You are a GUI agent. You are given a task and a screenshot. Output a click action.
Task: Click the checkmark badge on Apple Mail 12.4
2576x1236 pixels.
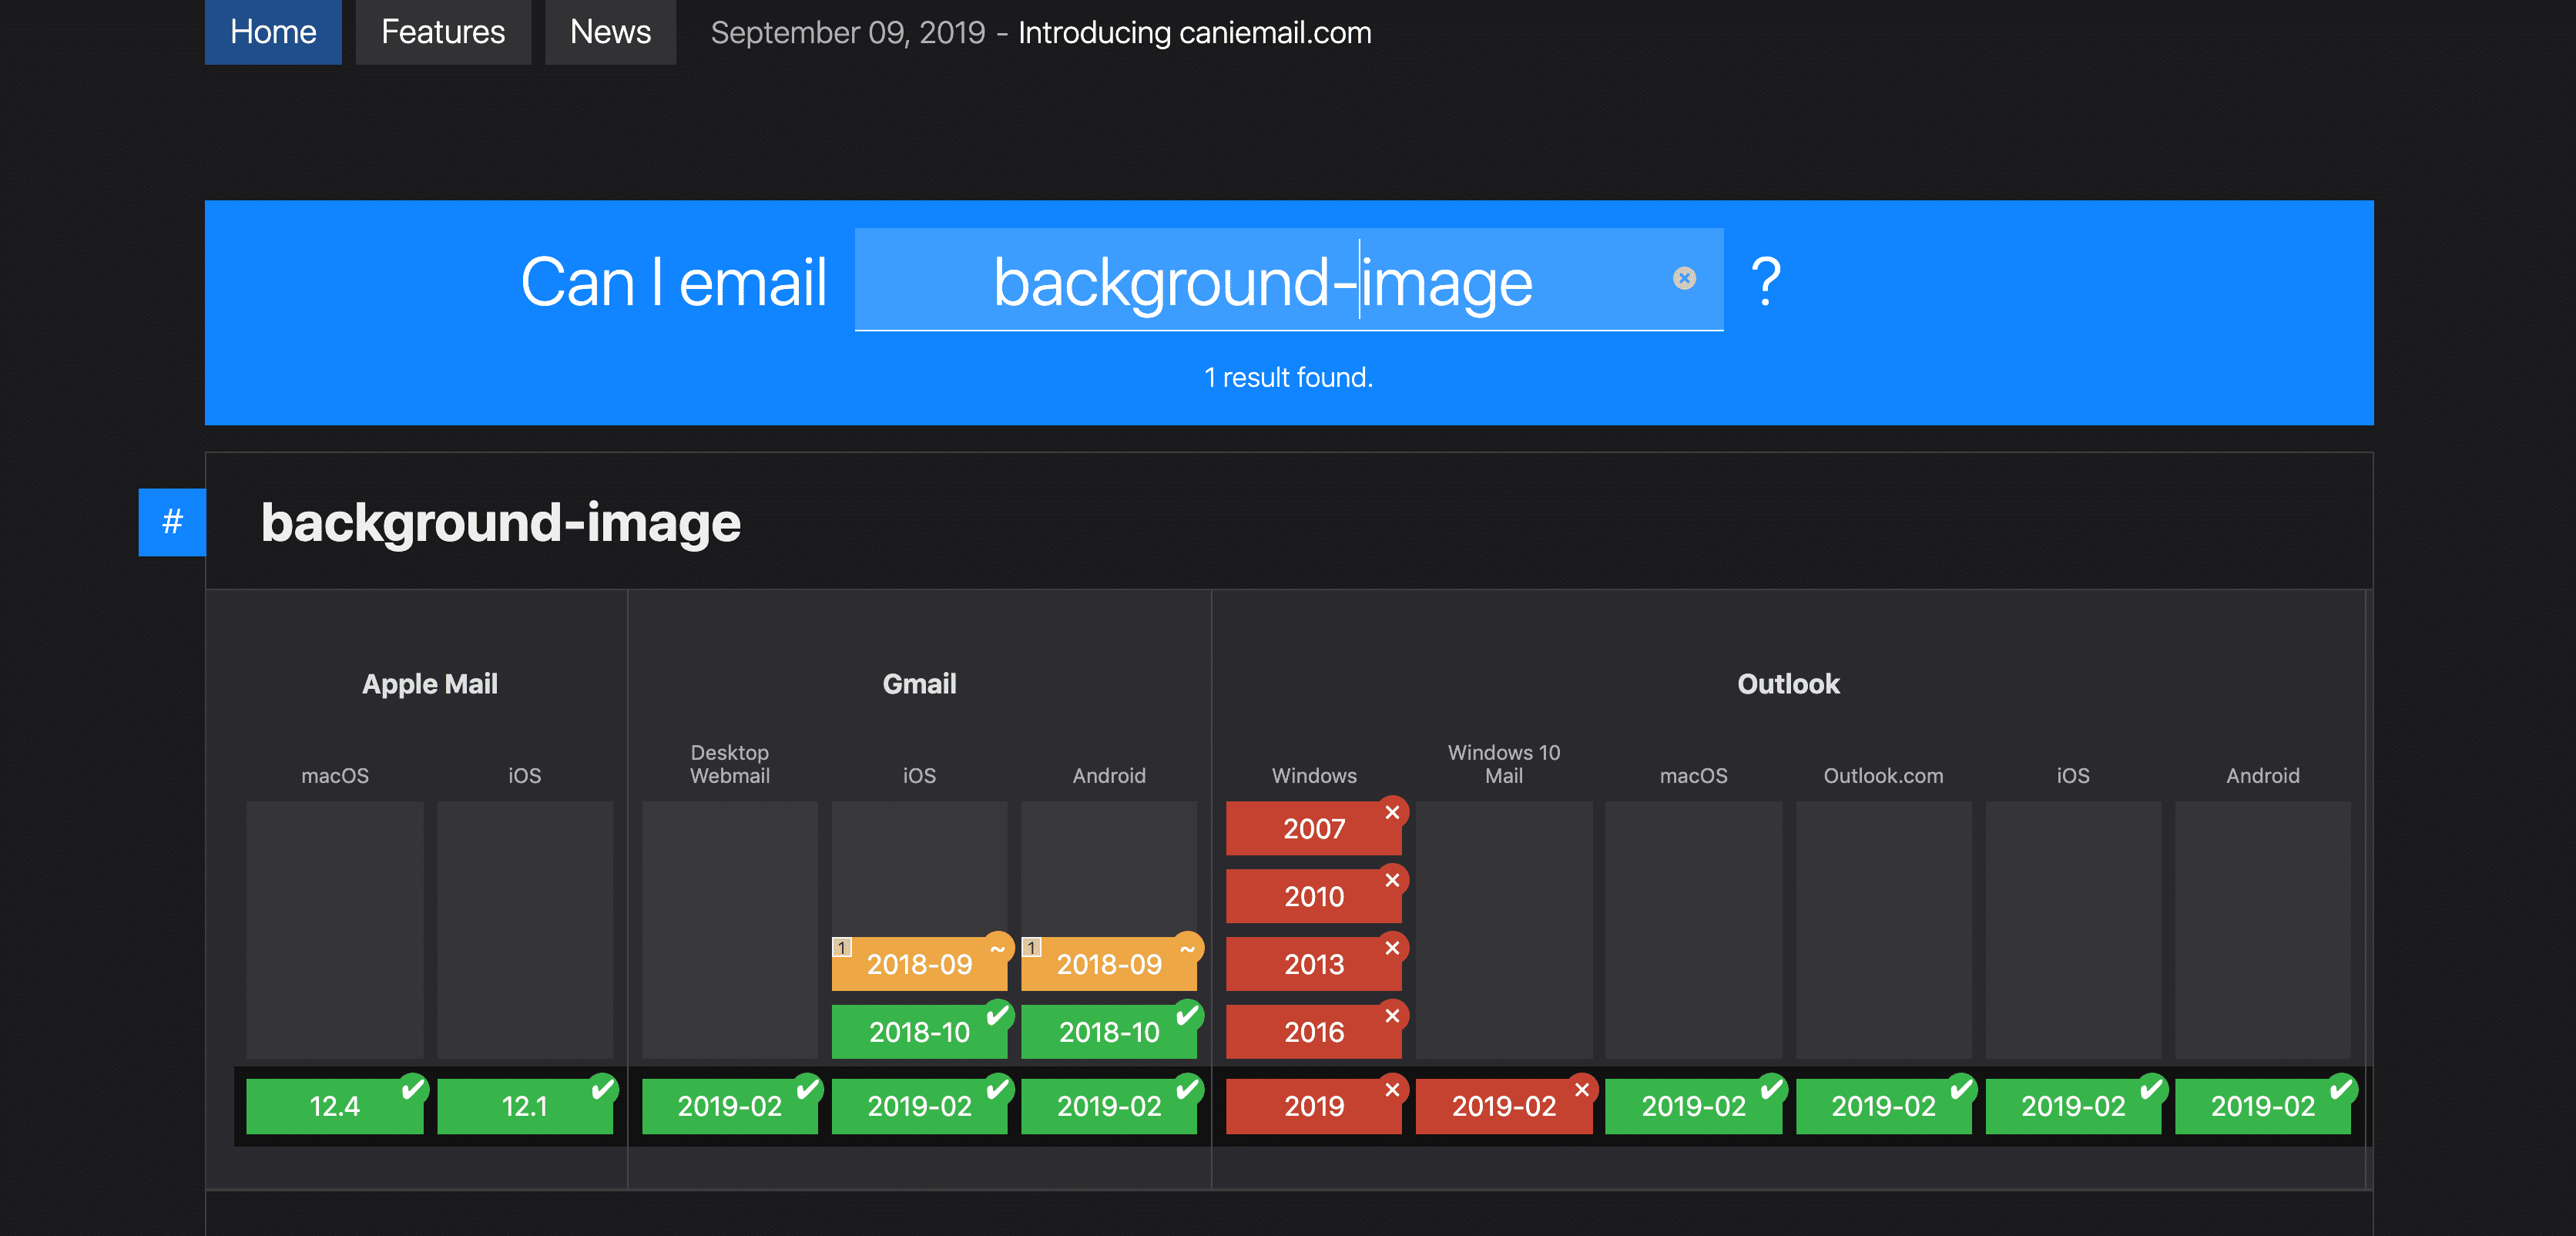[x=413, y=1089]
